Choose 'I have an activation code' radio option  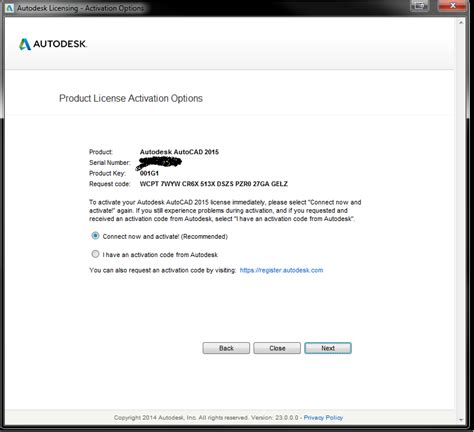[x=95, y=254]
